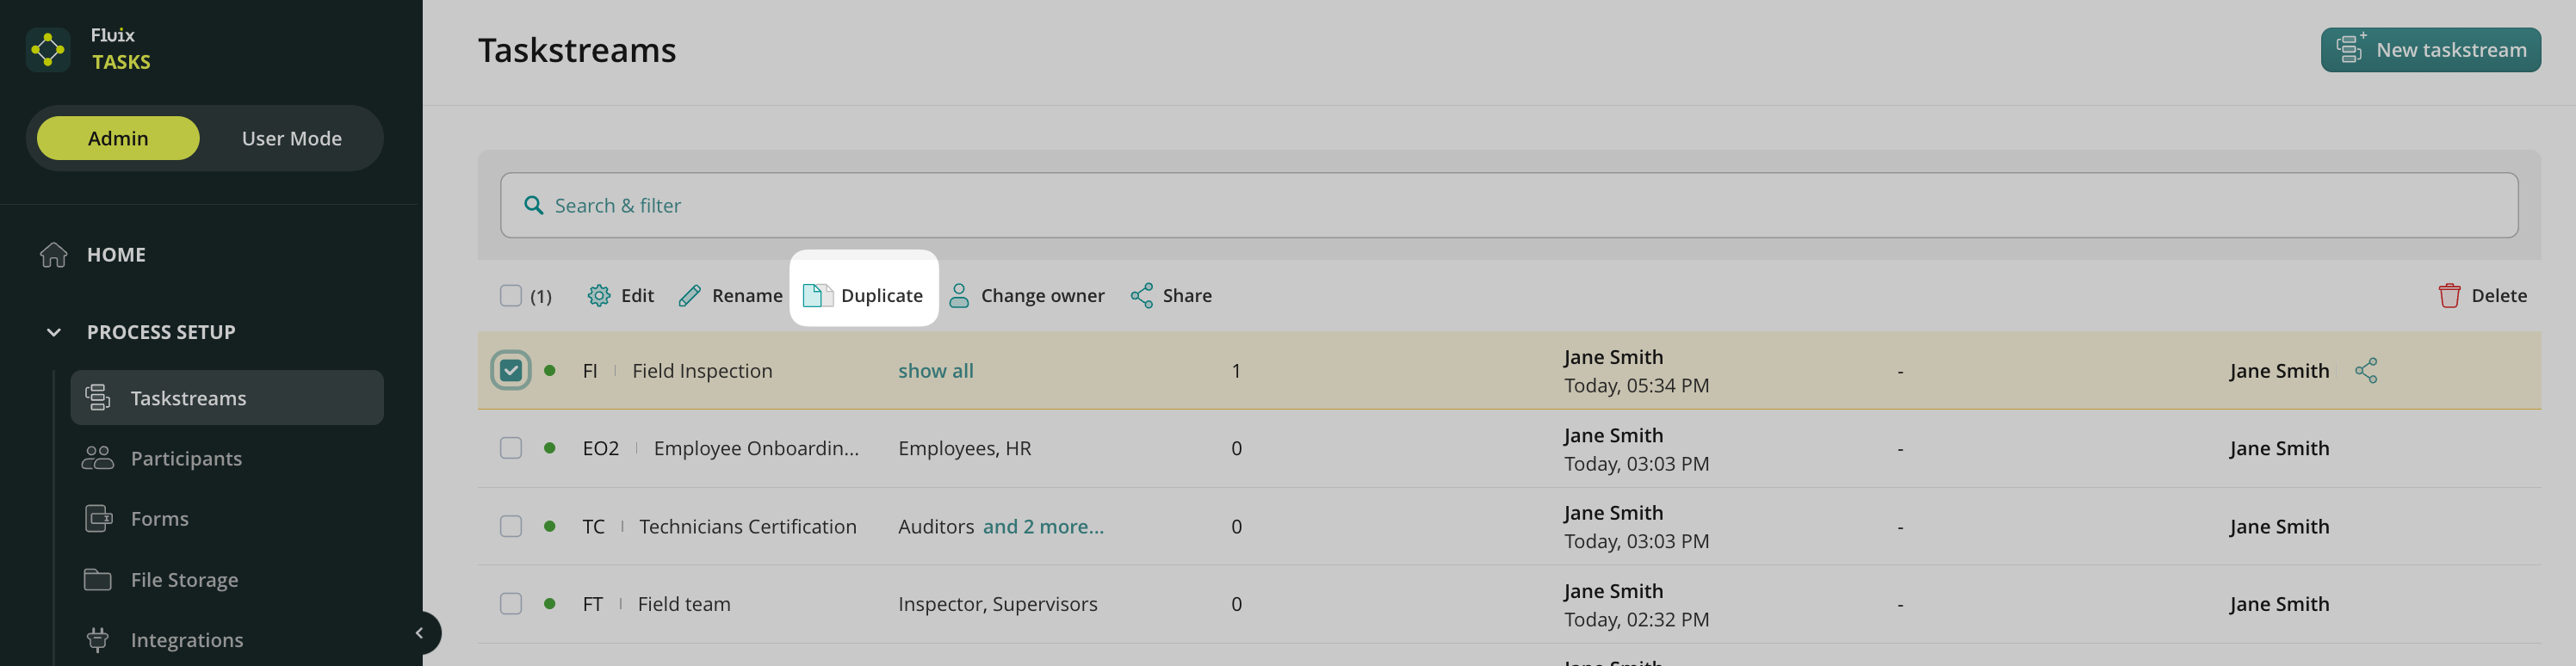This screenshot has width=2576, height=666.
Task: Click the Rename pencil icon
Action: click(689, 296)
